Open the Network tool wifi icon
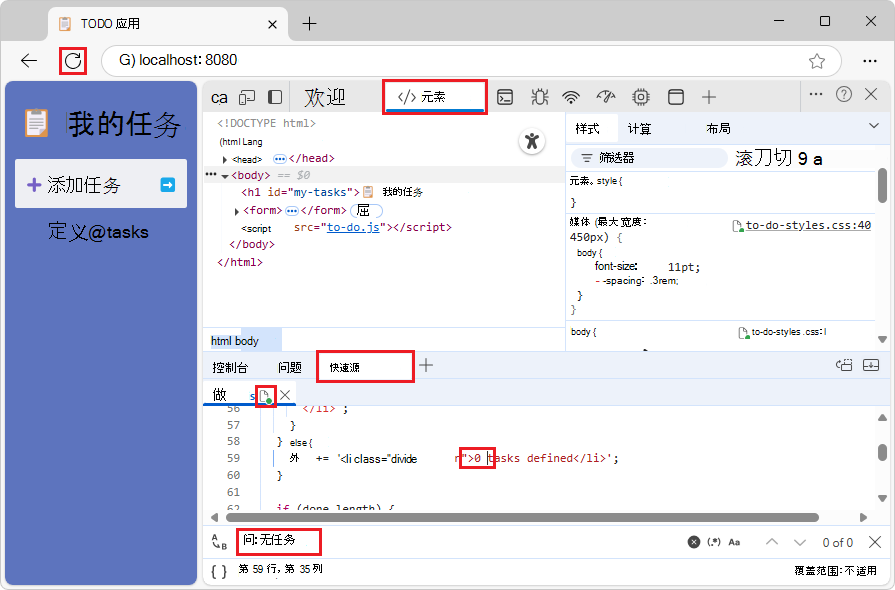 tap(571, 97)
